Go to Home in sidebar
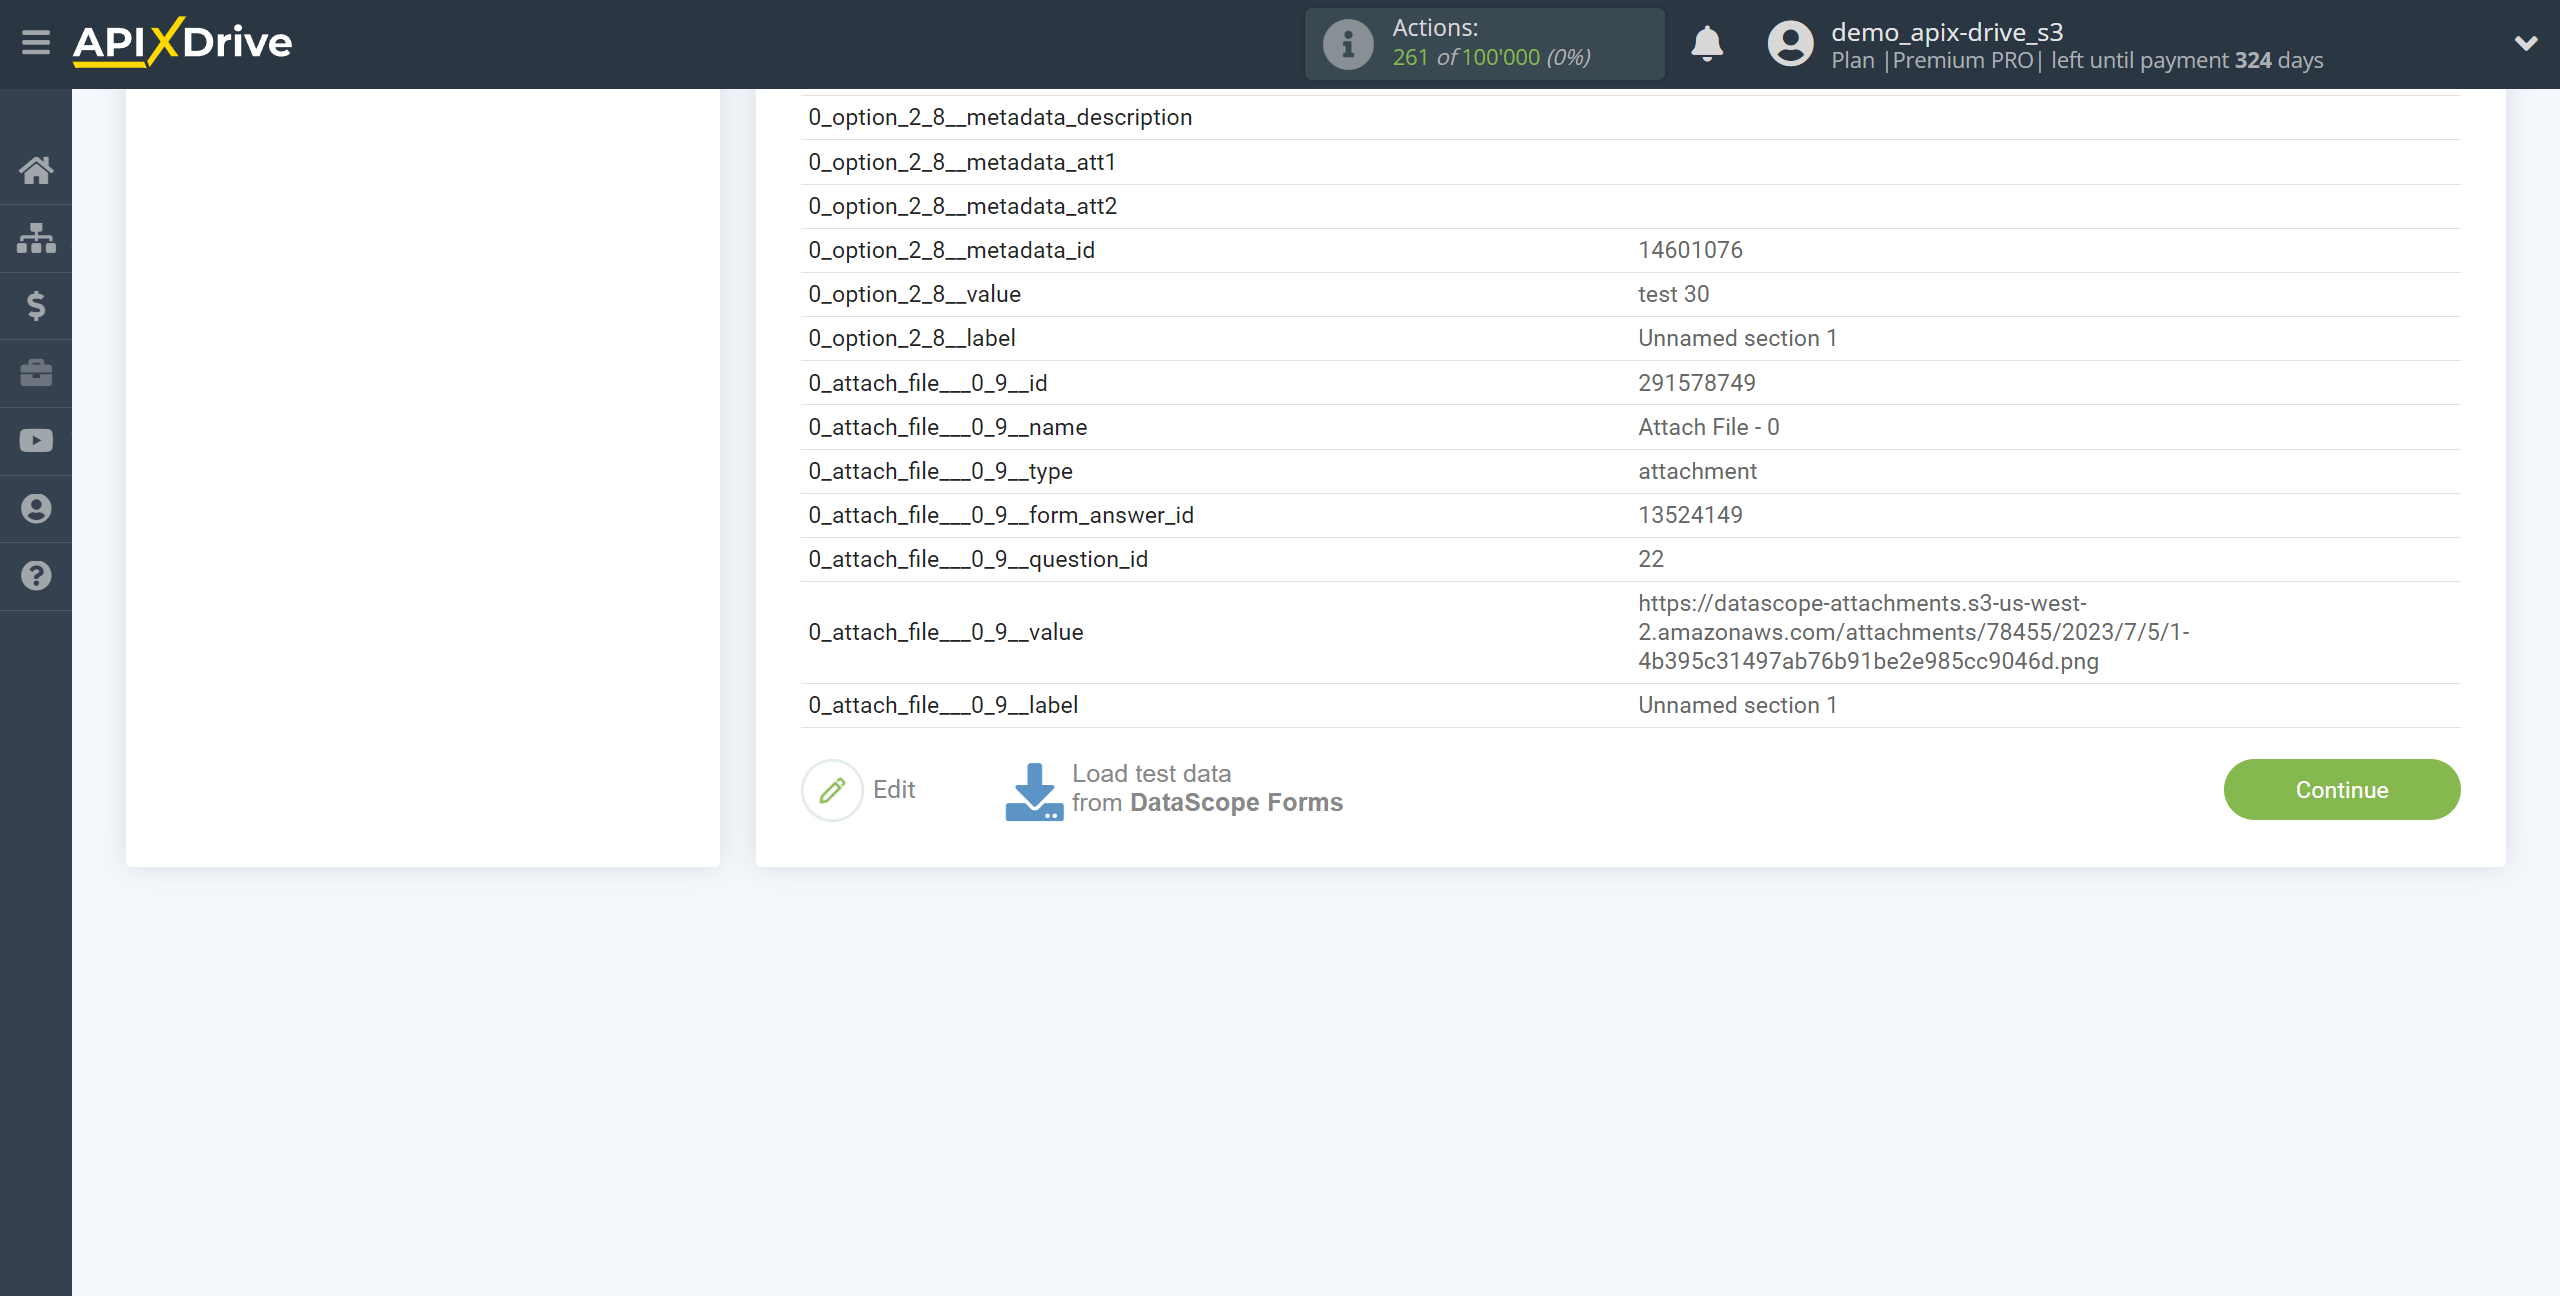The height and width of the screenshot is (1296, 2560). 36,170
